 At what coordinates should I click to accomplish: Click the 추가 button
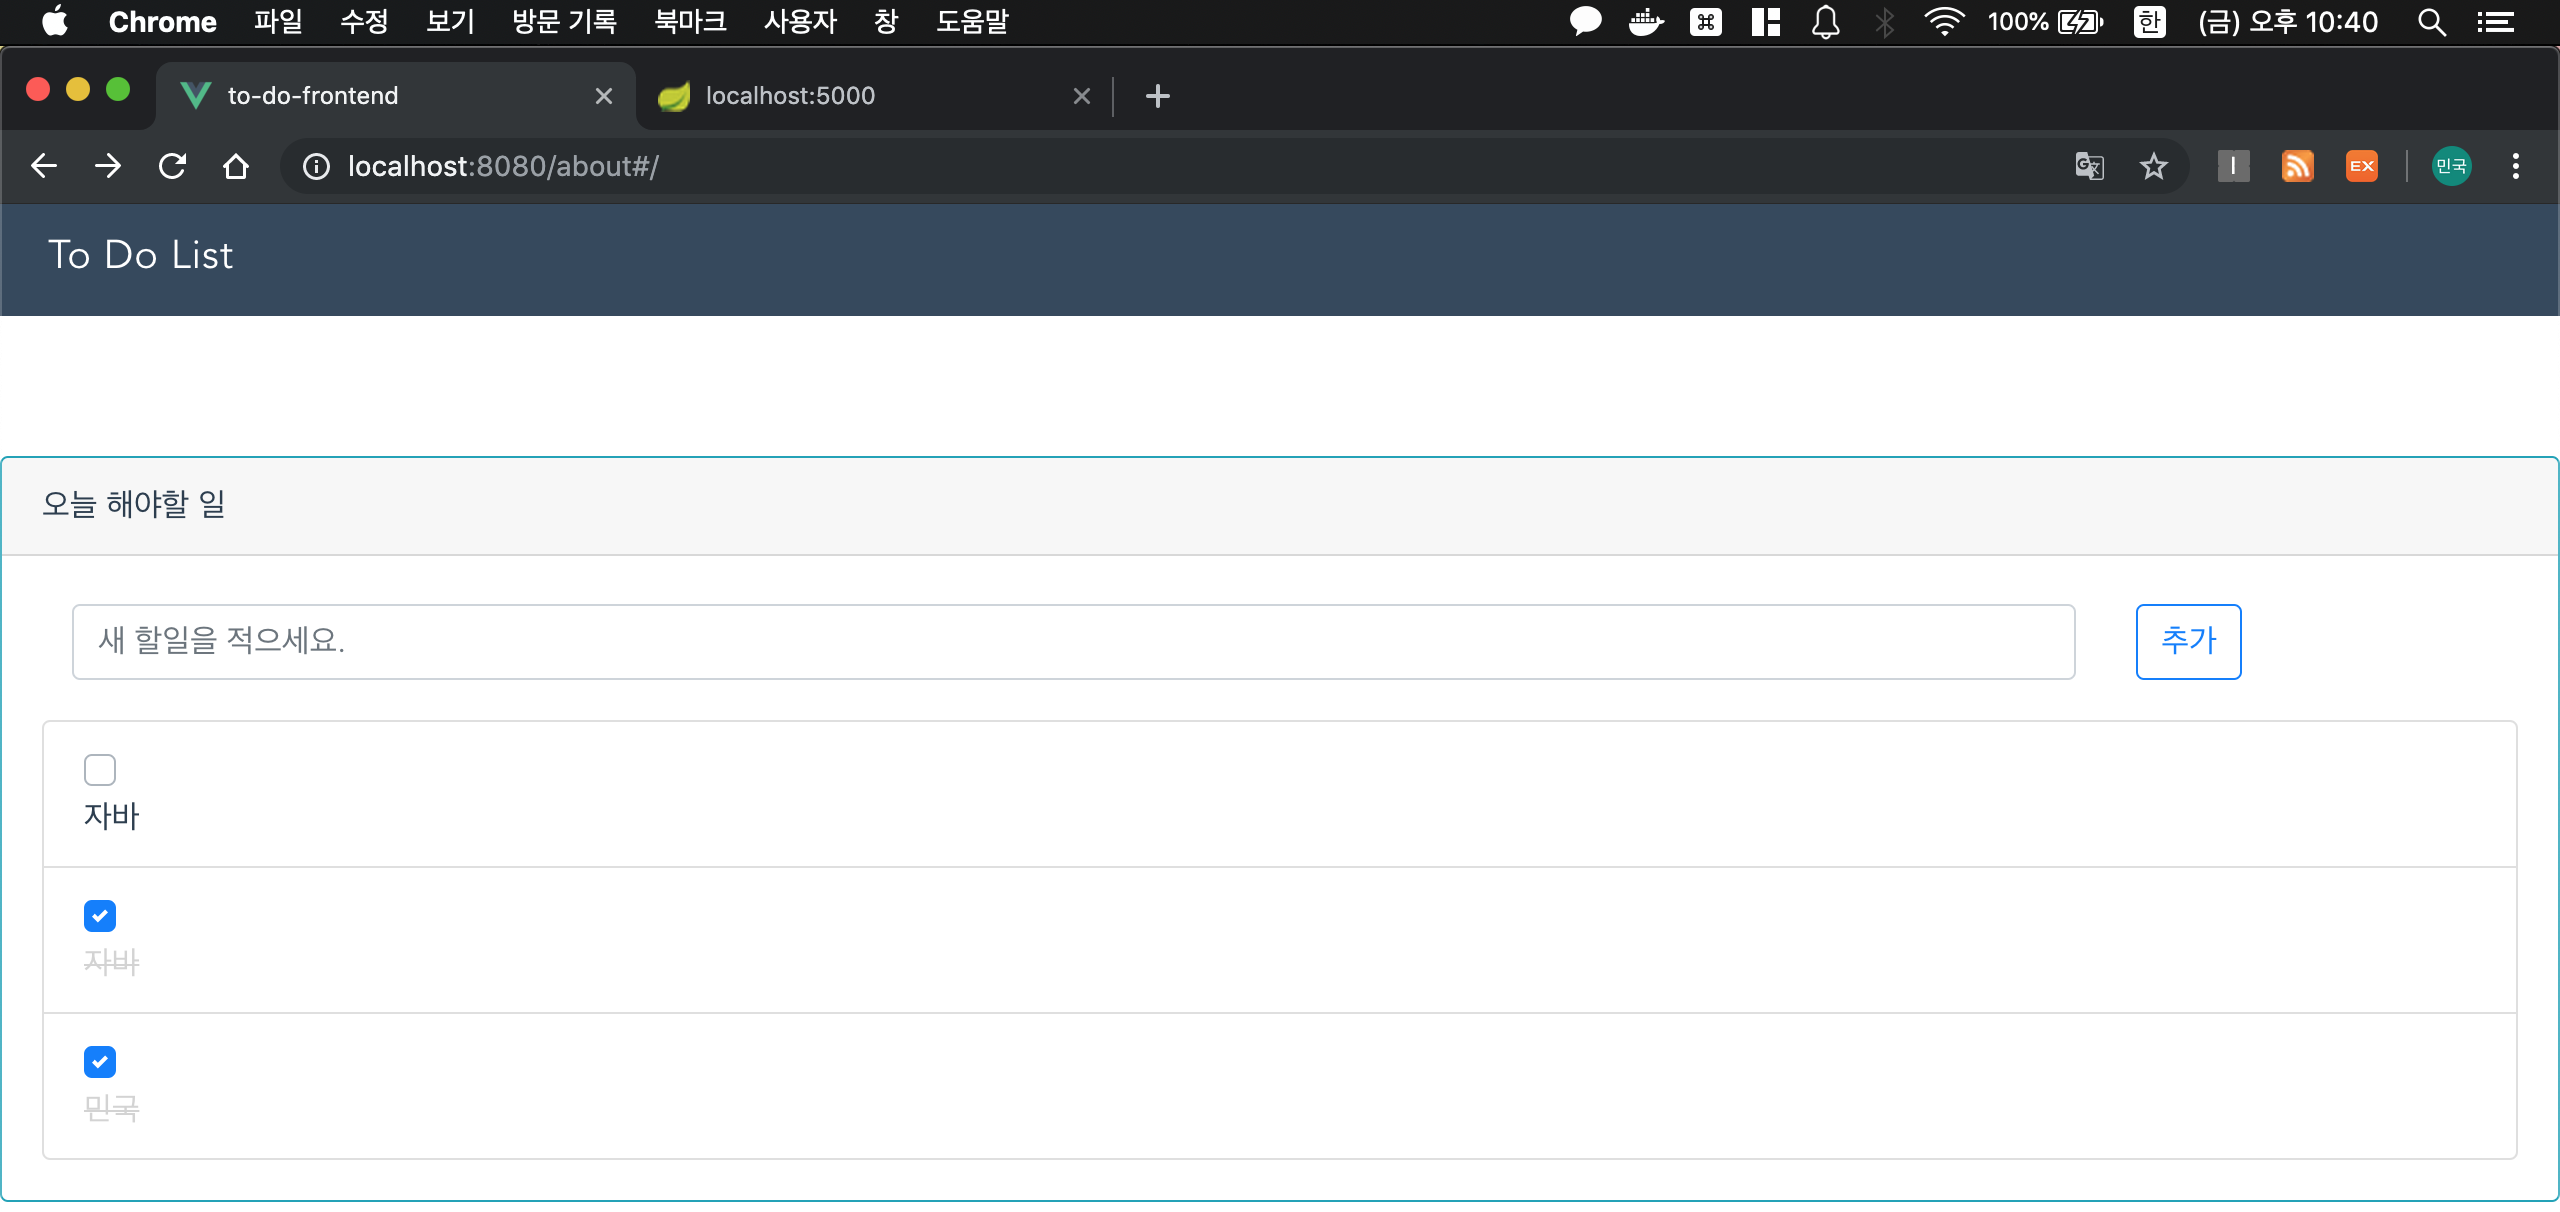pos(2188,641)
